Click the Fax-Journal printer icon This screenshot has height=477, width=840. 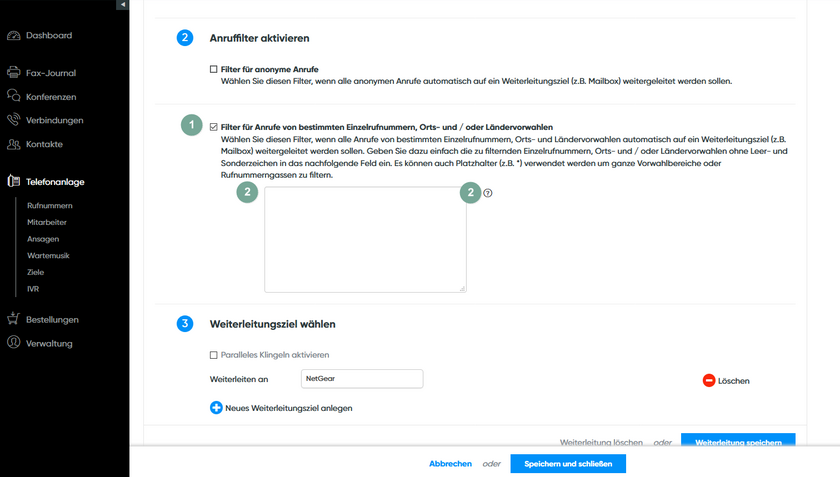pos(14,73)
